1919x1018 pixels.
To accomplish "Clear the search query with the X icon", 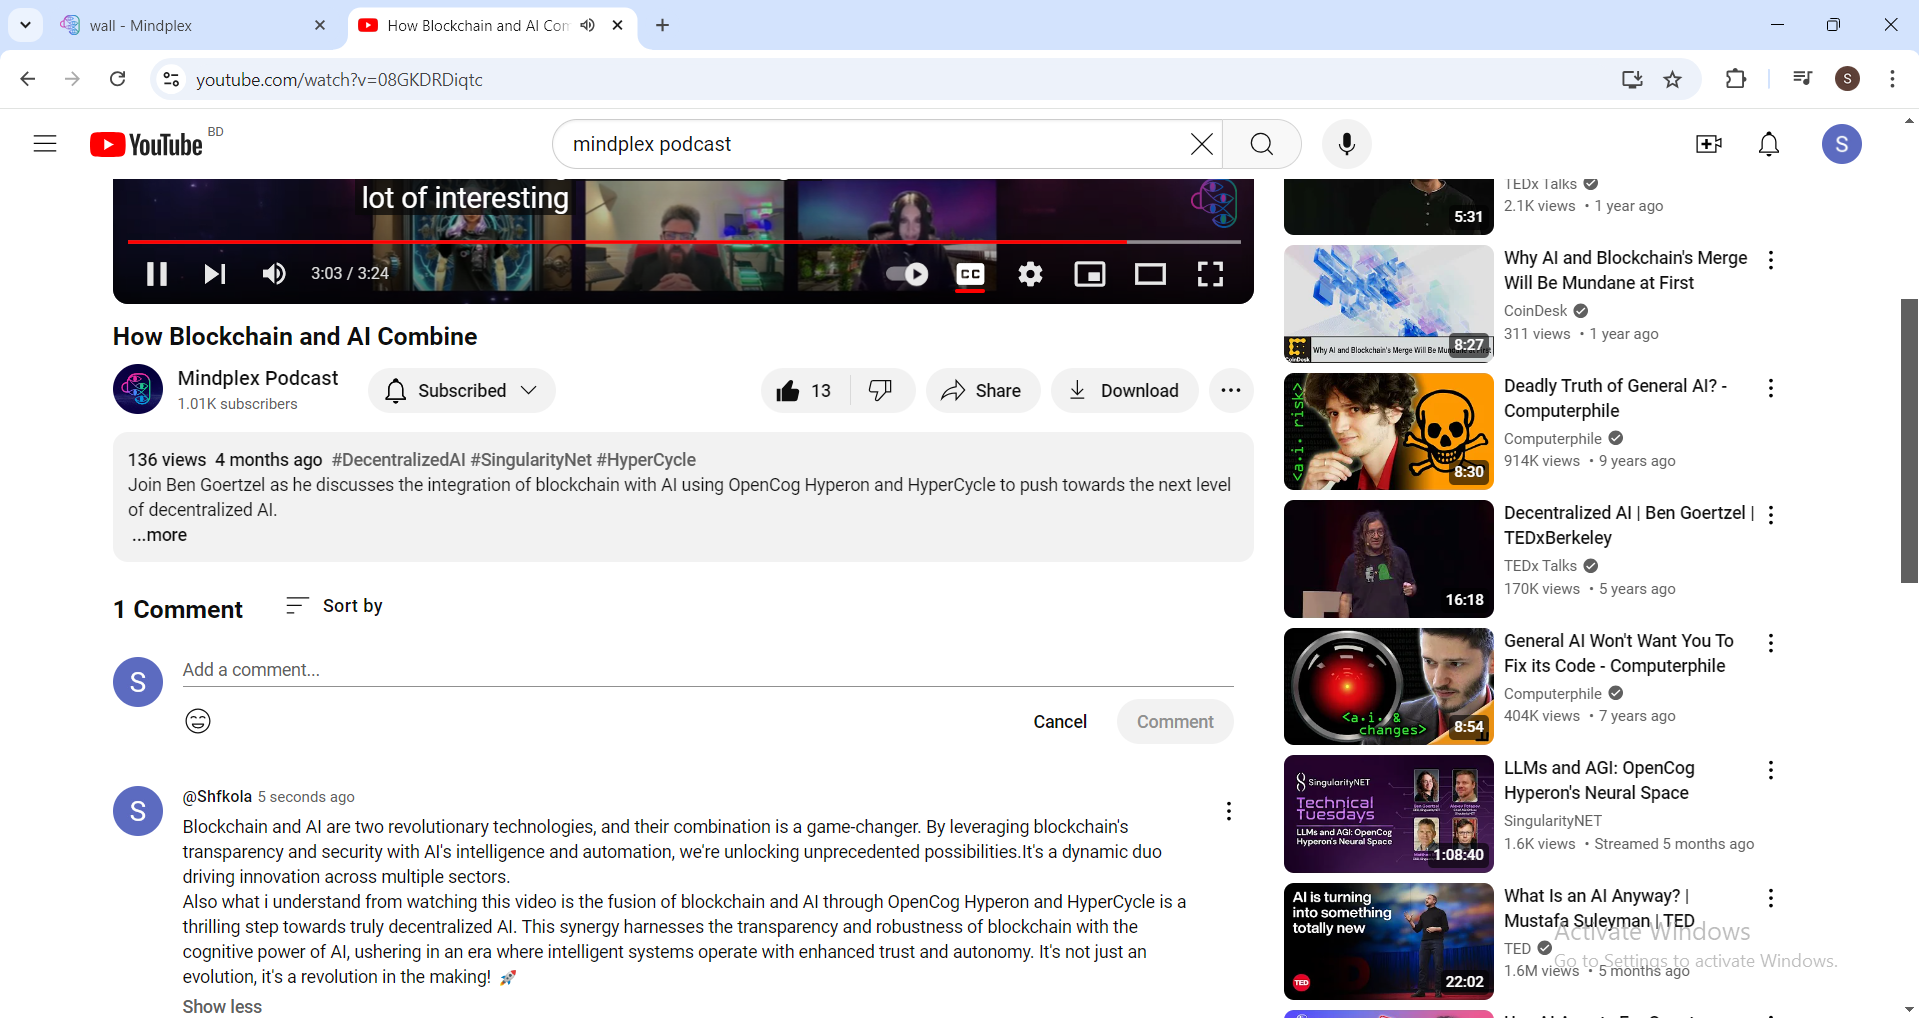I will pos(1202,144).
